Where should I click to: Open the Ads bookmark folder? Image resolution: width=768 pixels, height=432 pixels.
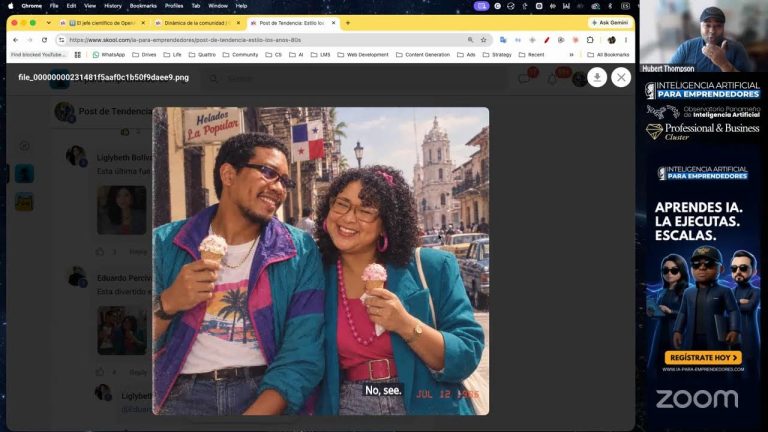coord(466,55)
